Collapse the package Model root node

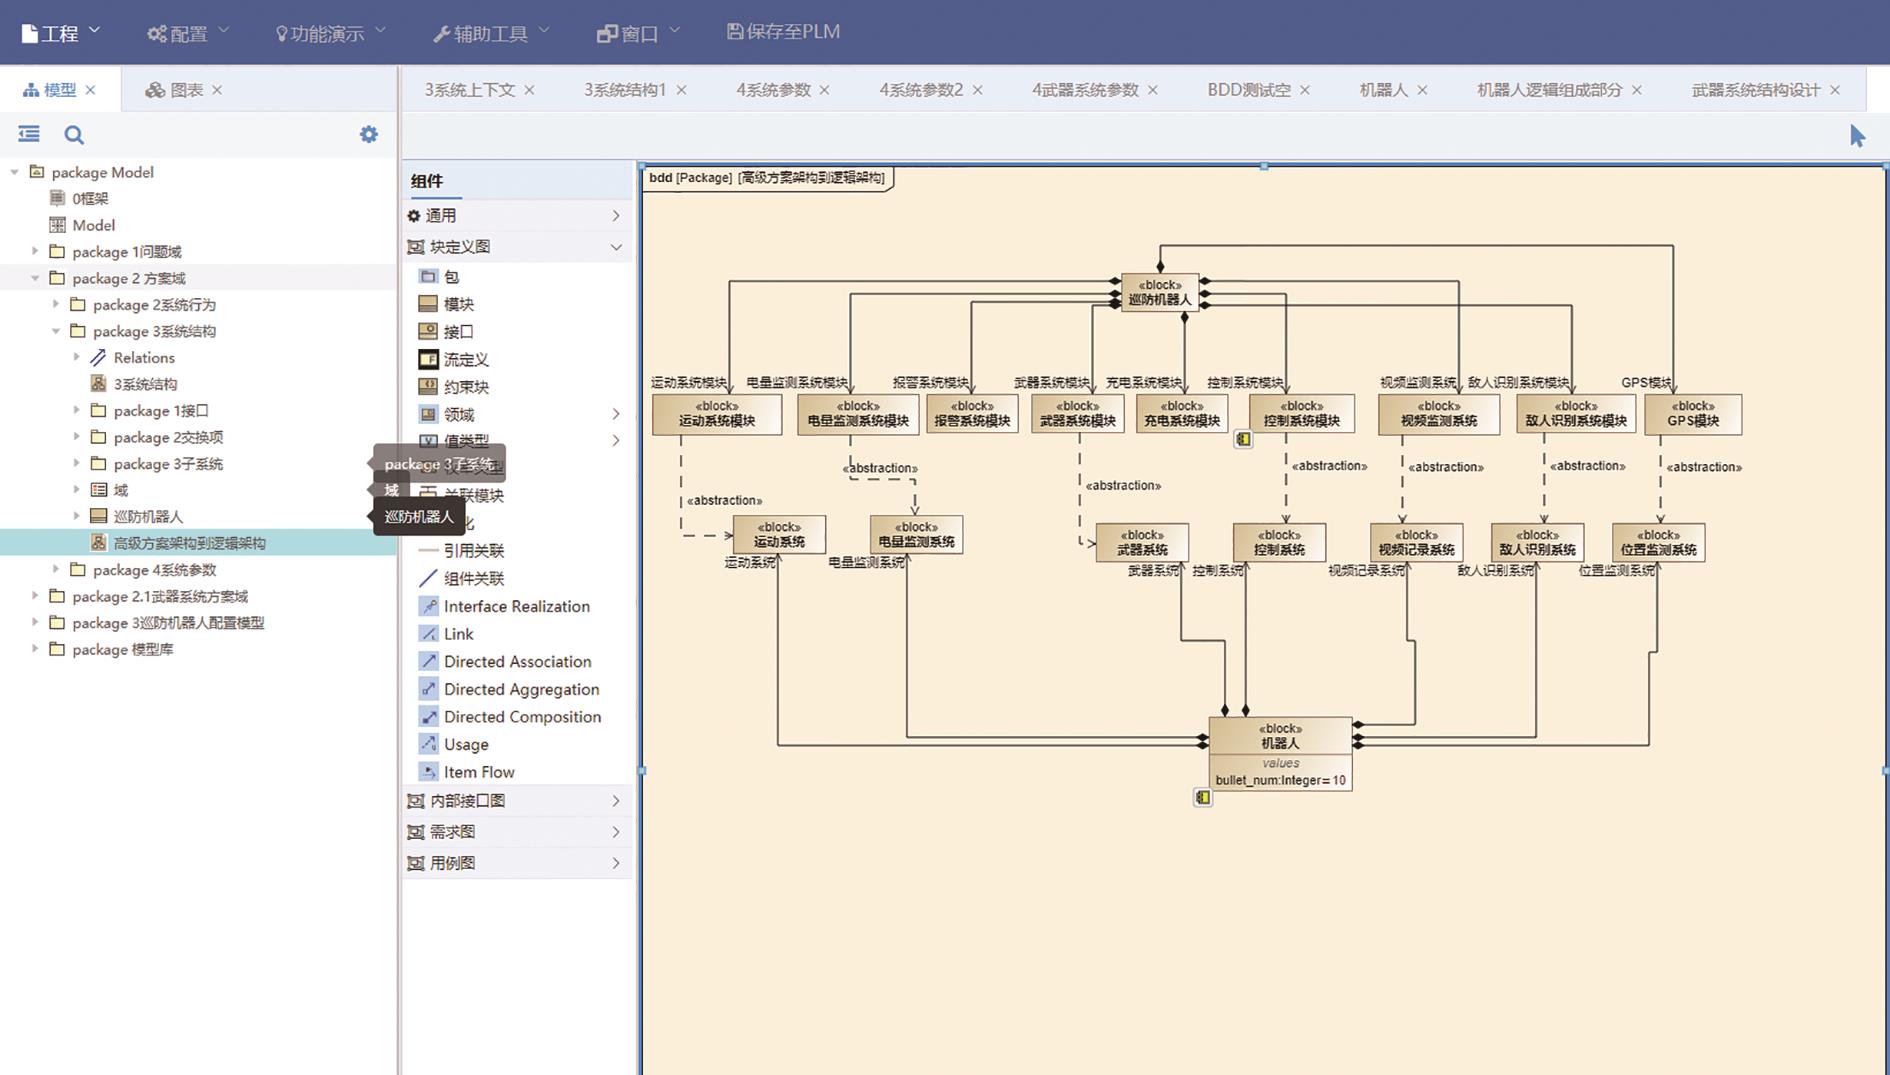pyautogui.click(x=15, y=172)
